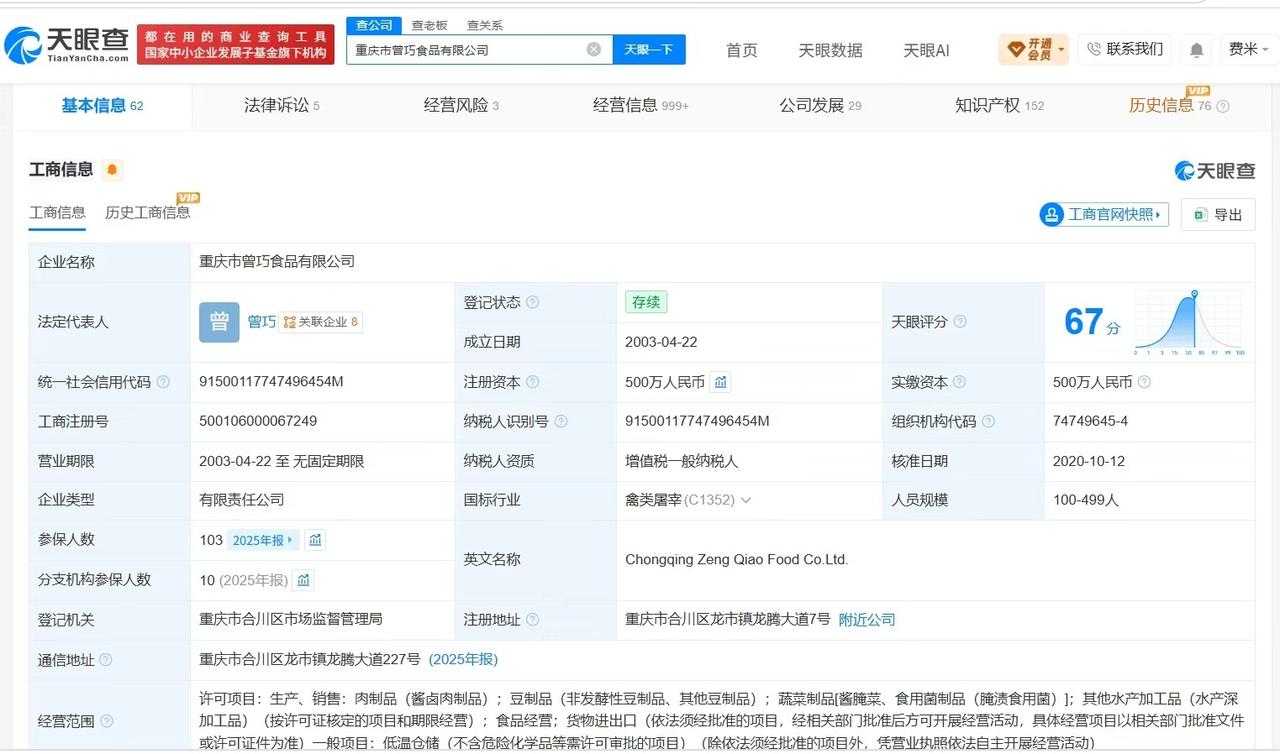This screenshot has width=1280, height=754.
Task: Click the 天眼一下 search button
Action: [x=649, y=49]
